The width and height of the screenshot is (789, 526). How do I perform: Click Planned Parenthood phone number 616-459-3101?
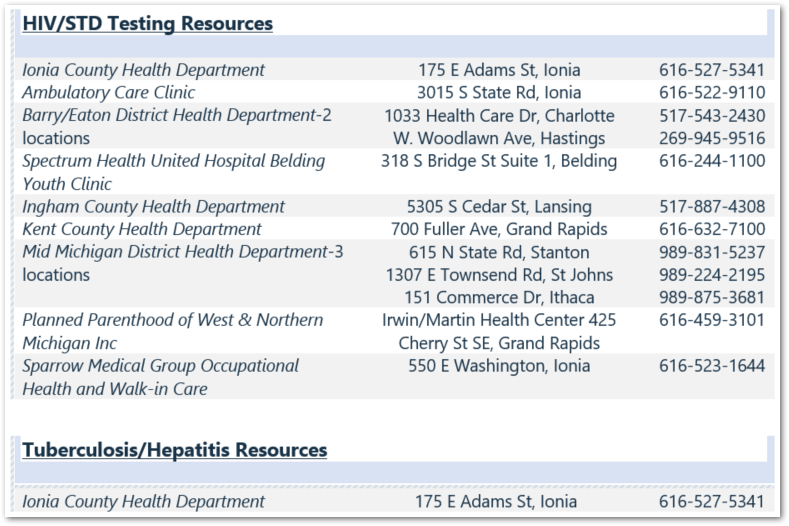pyautogui.click(x=711, y=320)
